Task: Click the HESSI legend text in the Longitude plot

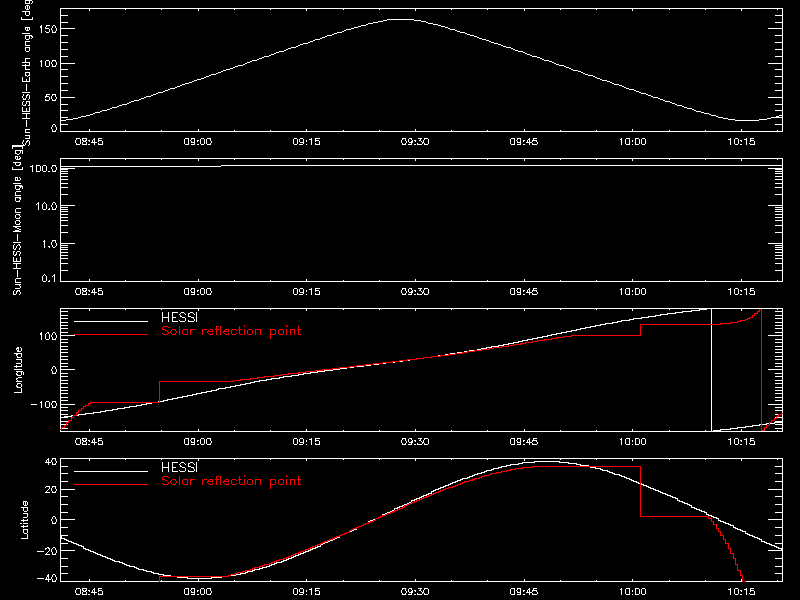Action: coord(179,317)
